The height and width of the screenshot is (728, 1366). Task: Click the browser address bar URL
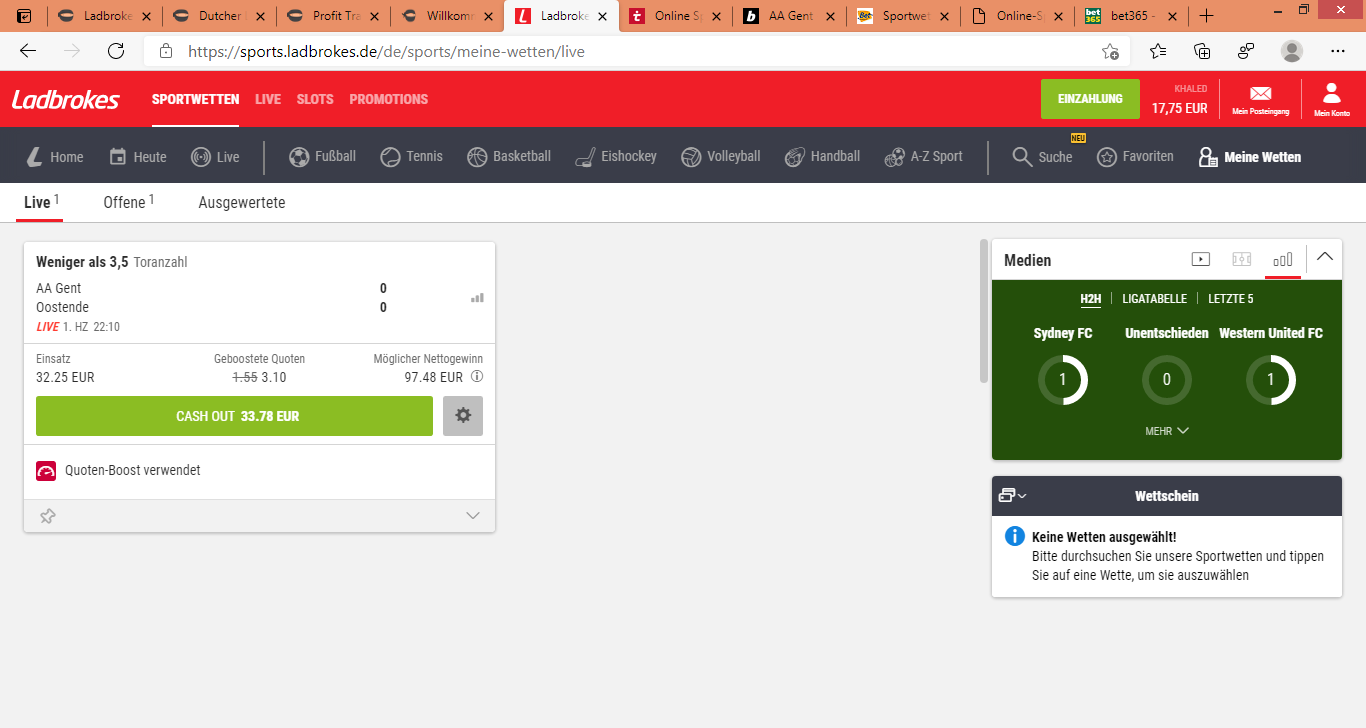[386, 51]
